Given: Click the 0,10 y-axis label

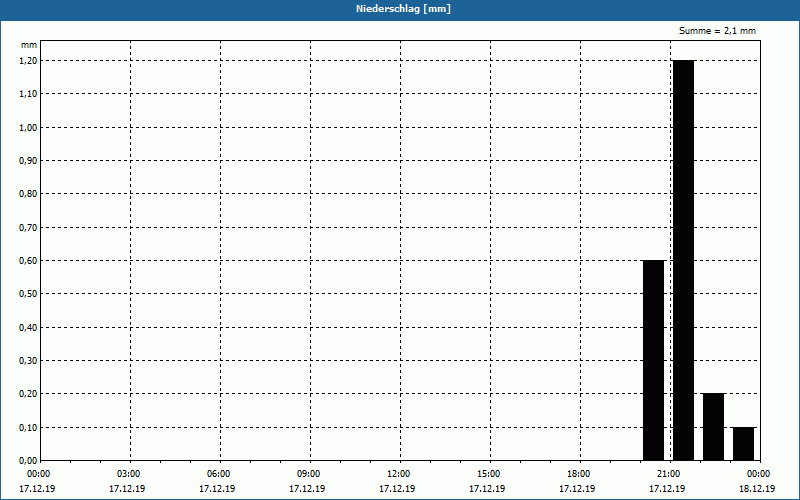Looking at the screenshot, I should coord(28,428).
